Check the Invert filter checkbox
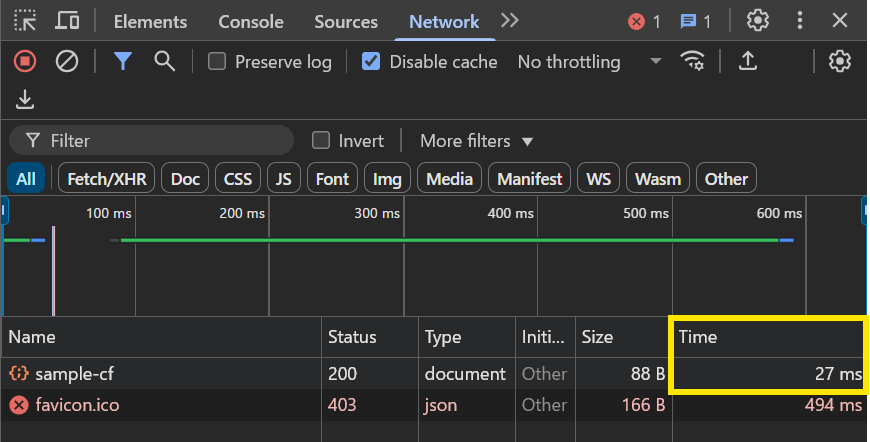 [x=321, y=140]
